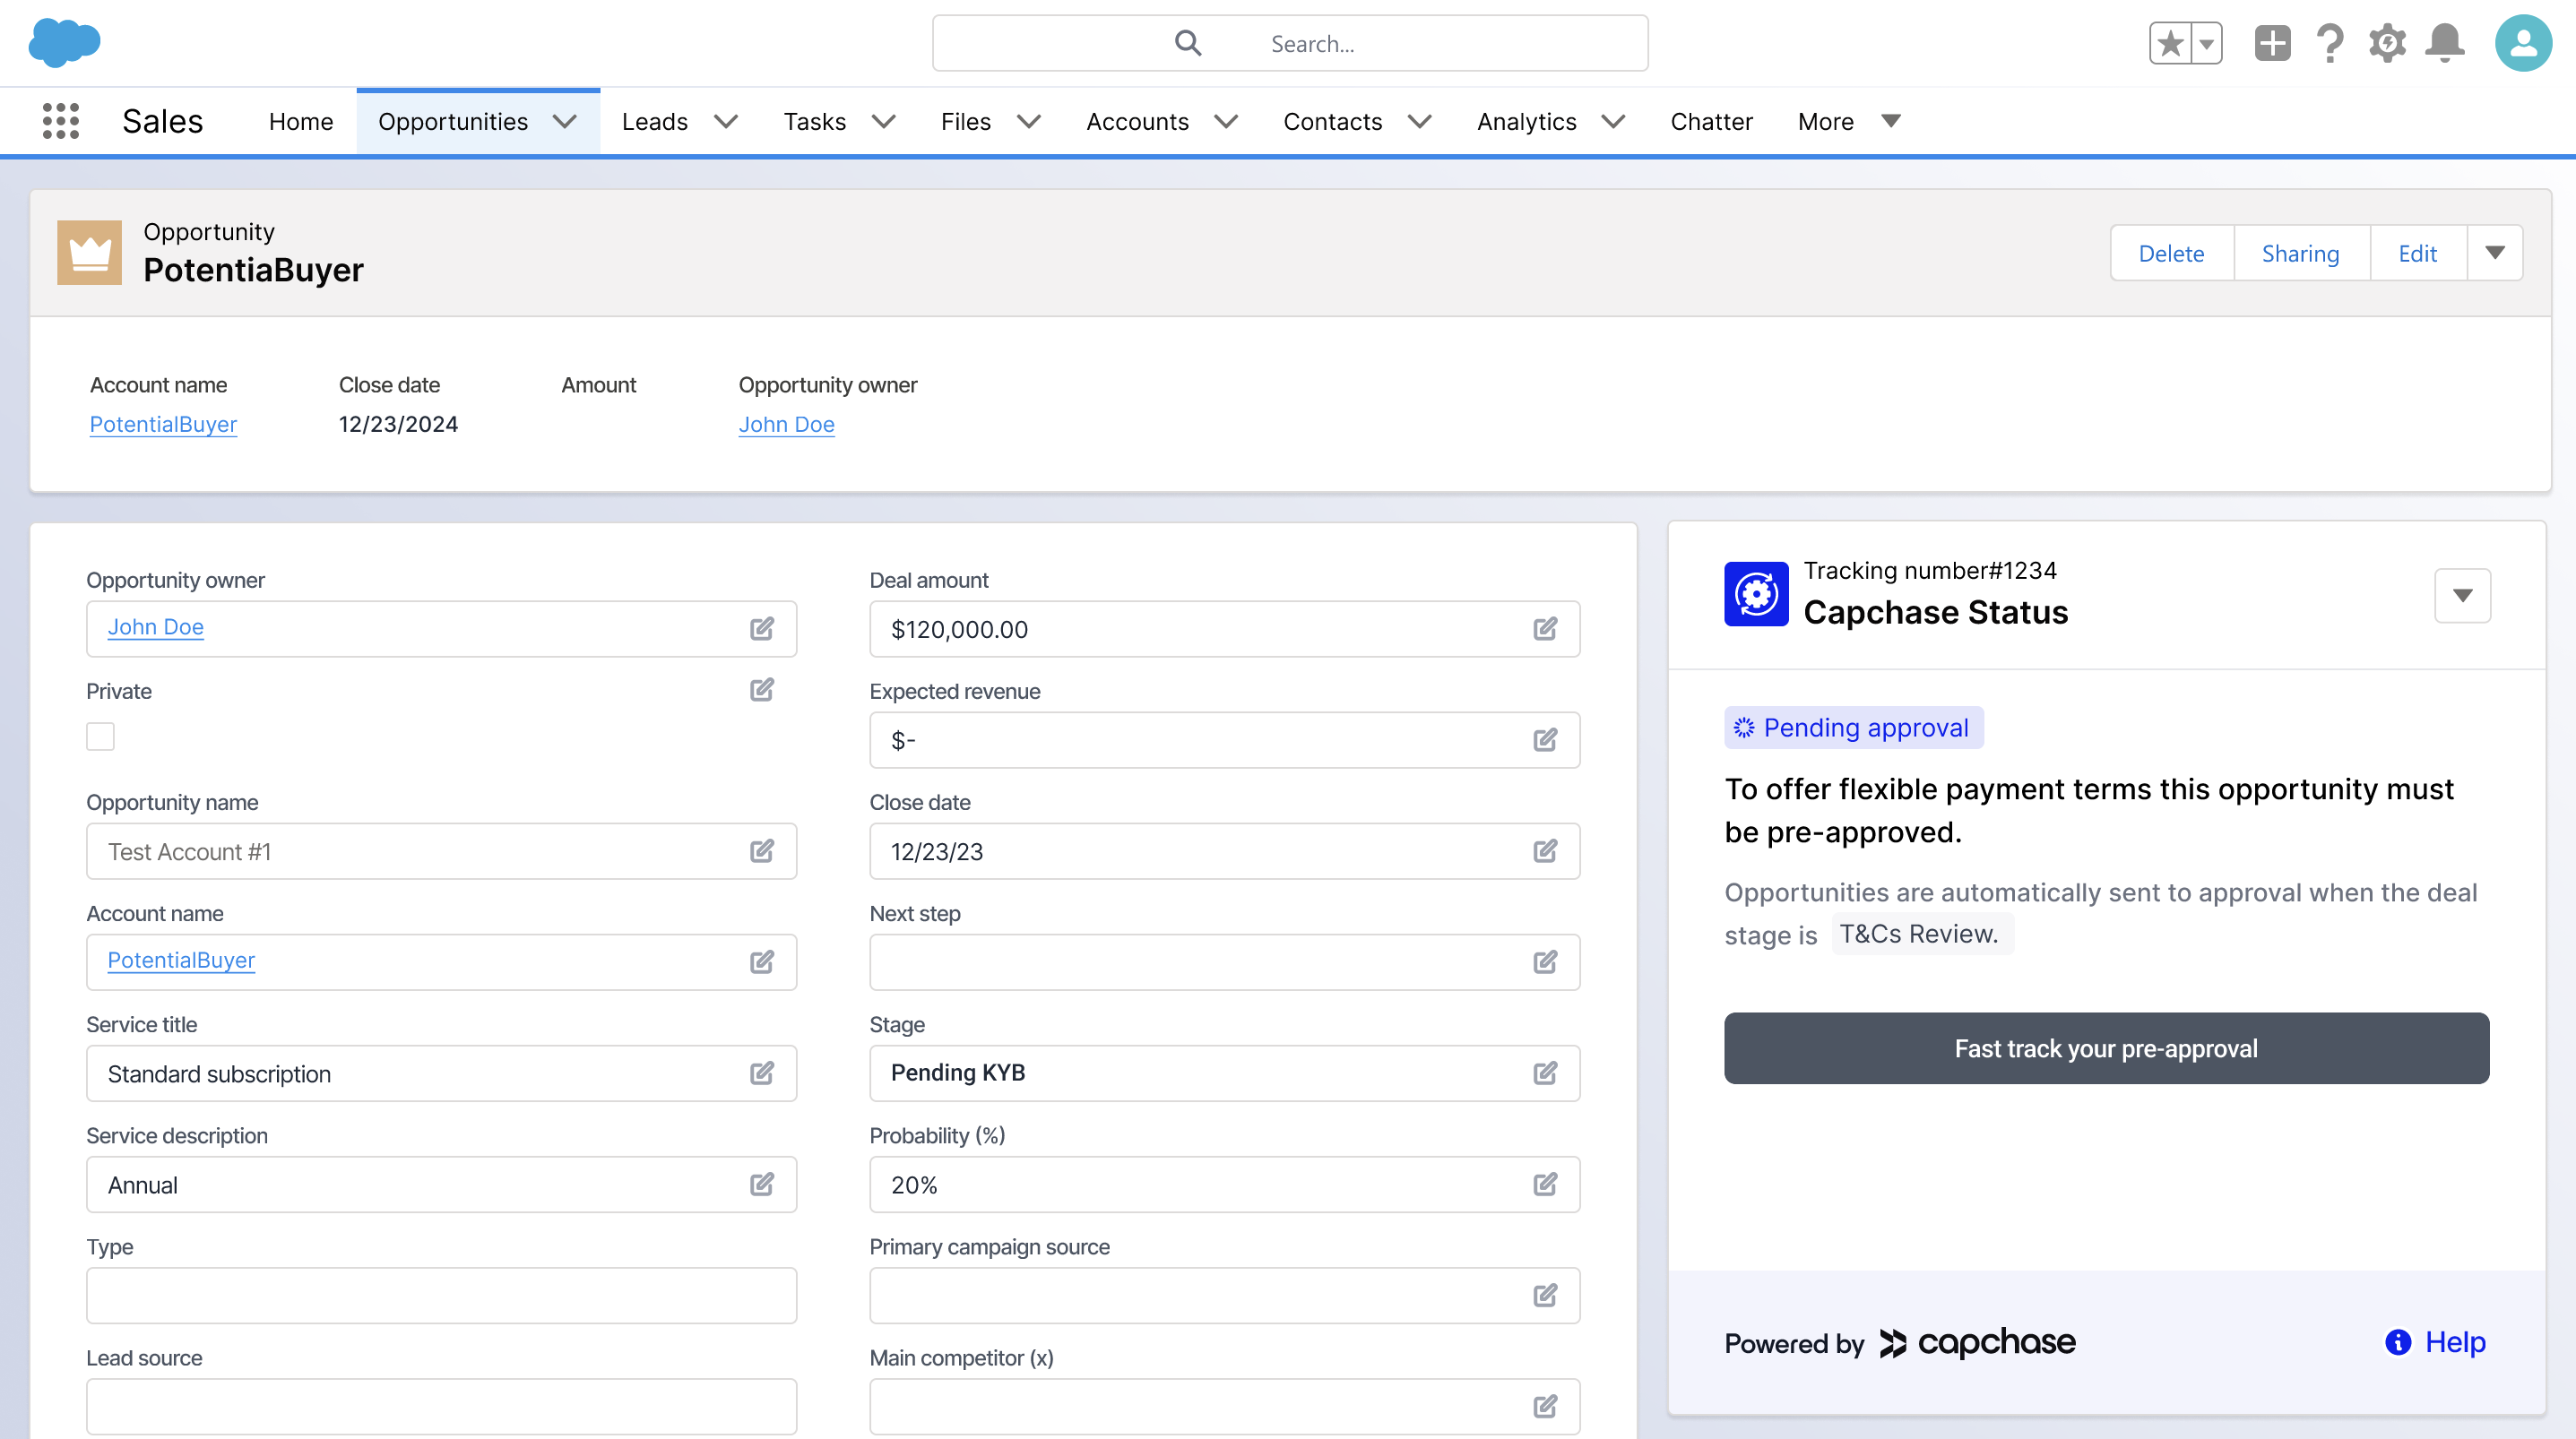The height and width of the screenshot is (1439, 2576).
Task: Edit the Deal amount pencil icon
Action: (x=1545, y=628)
